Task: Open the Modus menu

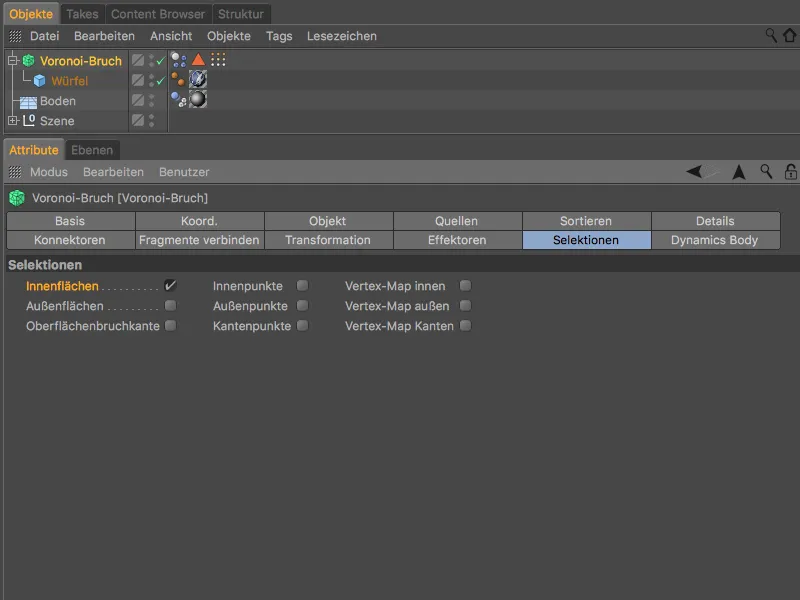Action: pos(48,172)
